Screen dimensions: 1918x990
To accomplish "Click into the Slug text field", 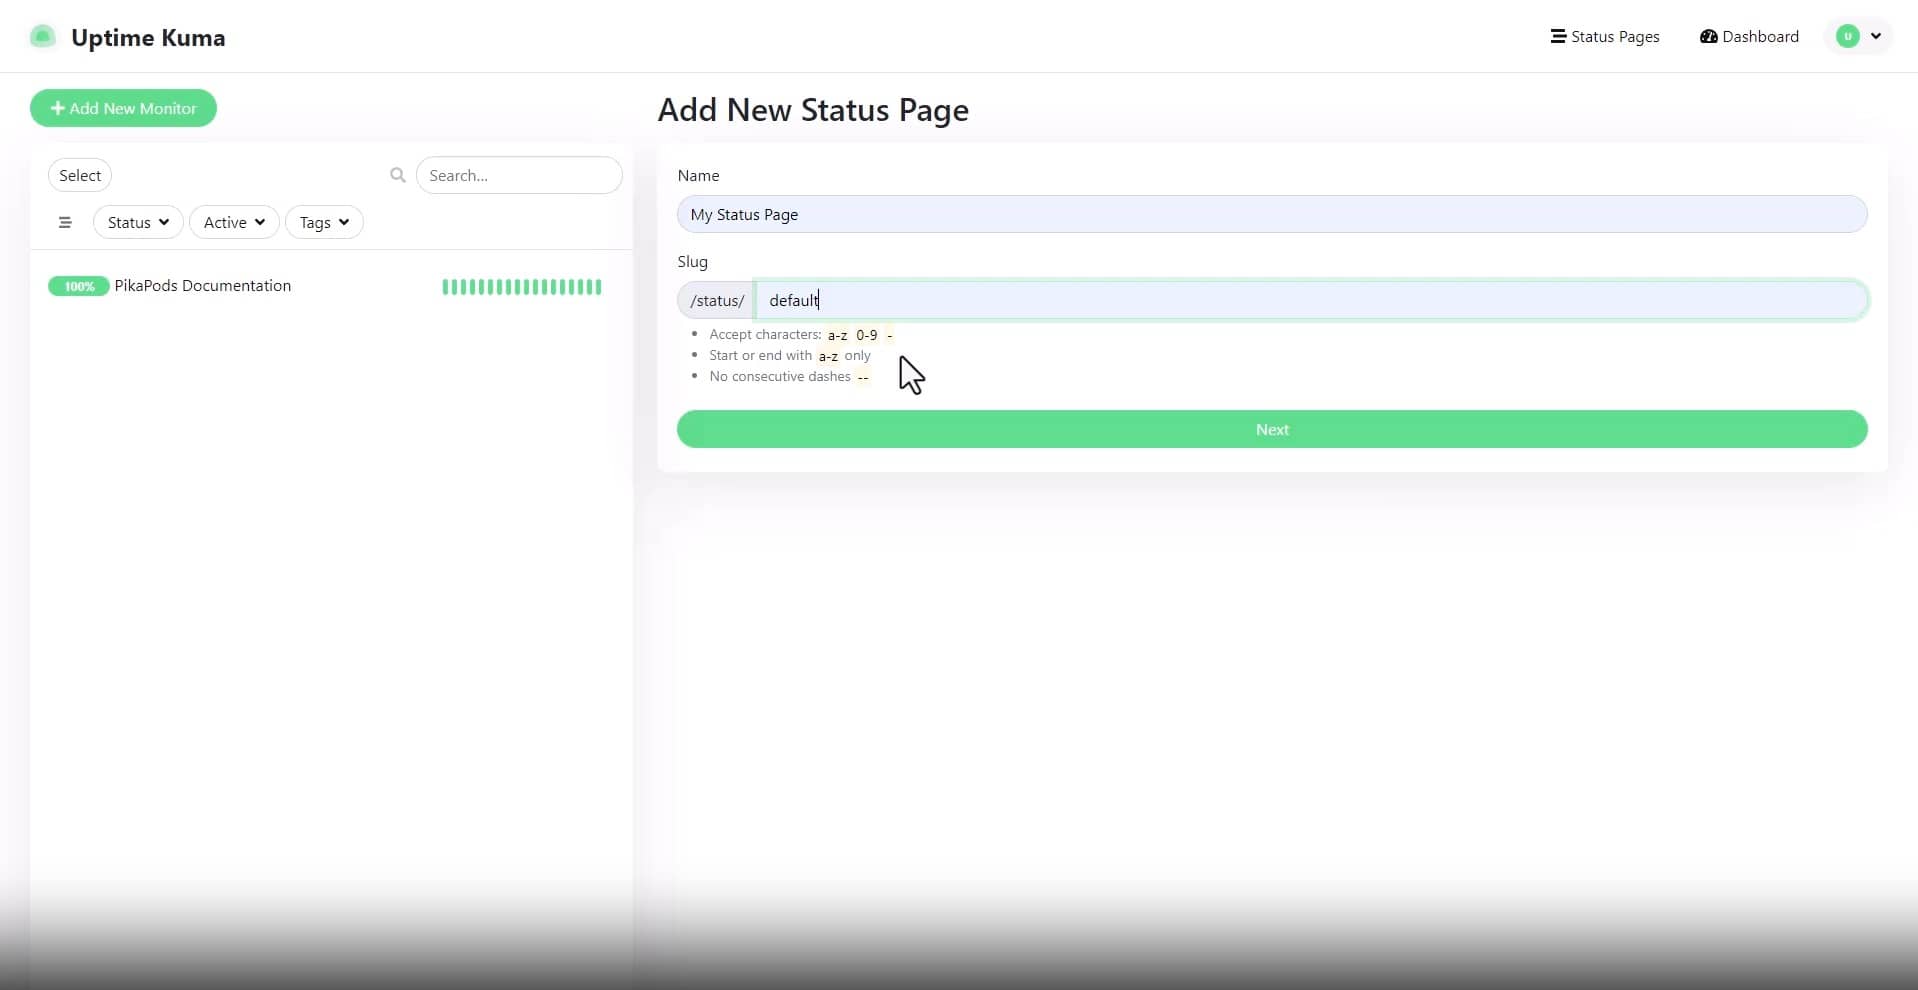I will click(1310, 300).
